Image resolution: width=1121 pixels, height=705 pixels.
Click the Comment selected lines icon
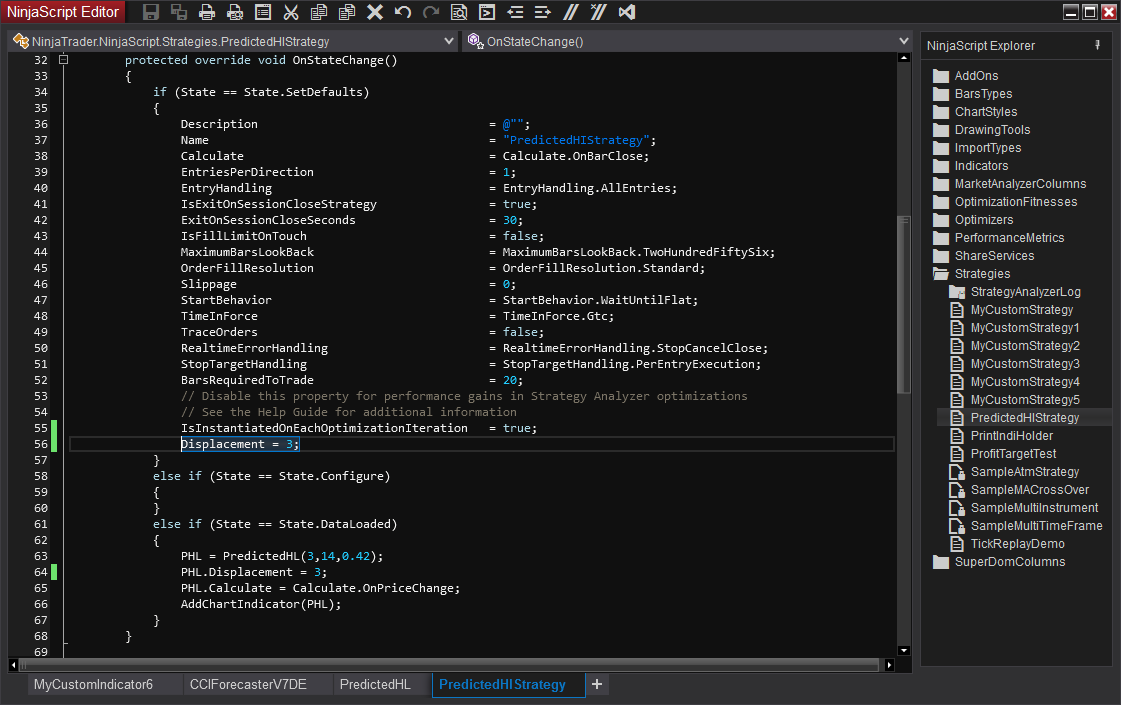[571, 12]
